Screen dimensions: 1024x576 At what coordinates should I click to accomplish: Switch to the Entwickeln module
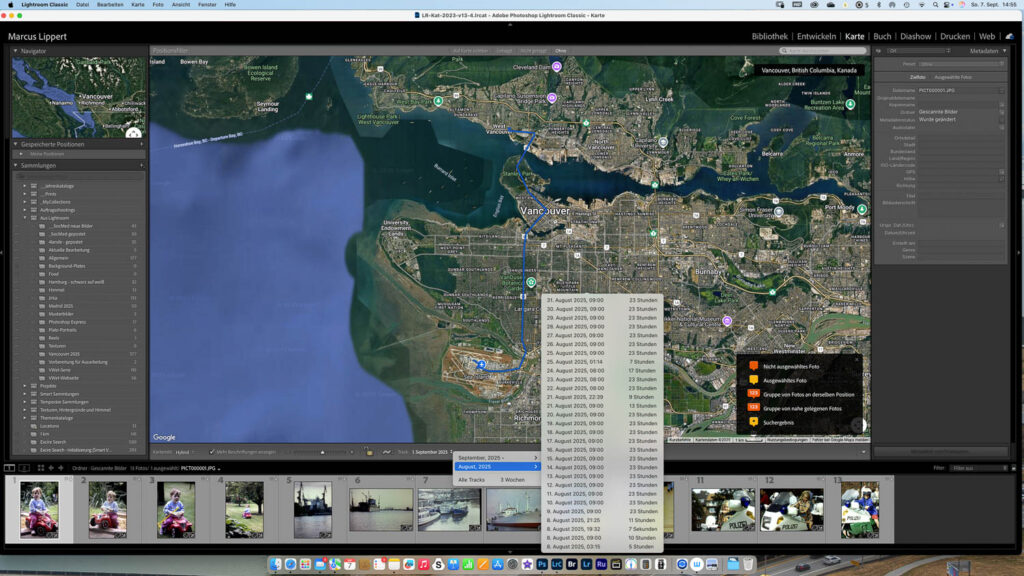click(x=816, y=37)
